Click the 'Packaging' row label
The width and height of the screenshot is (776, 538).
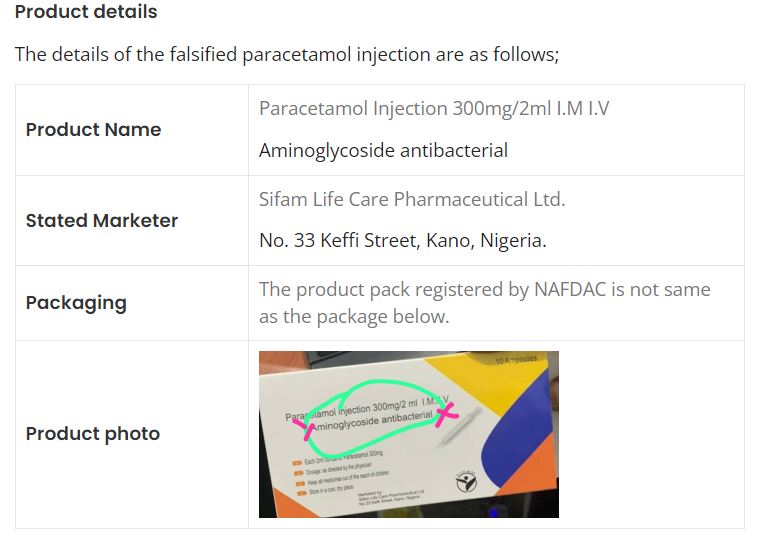pos(76,303)
